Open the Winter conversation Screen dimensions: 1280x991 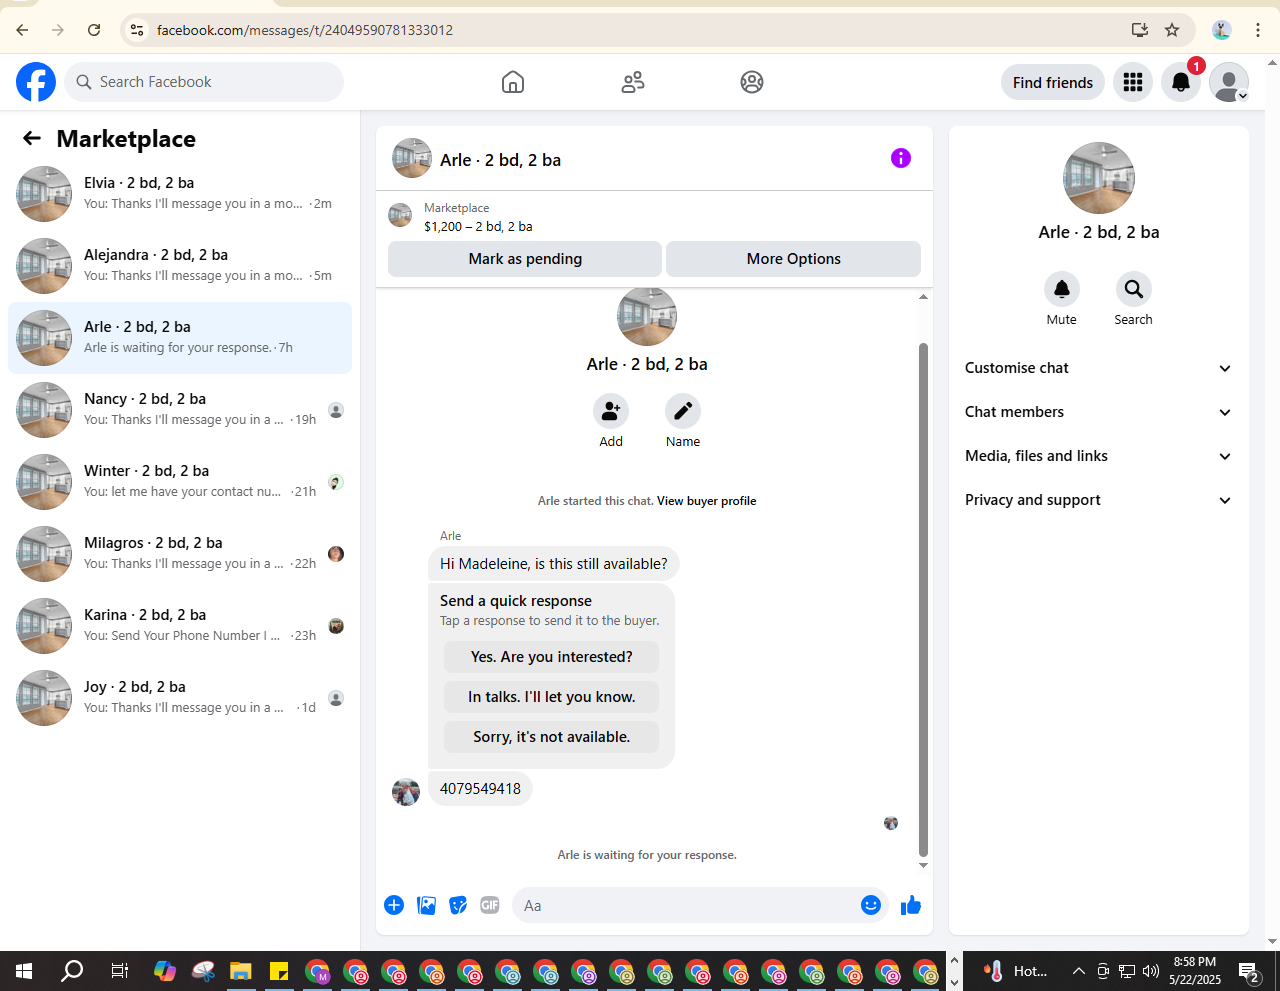tap(180, 482)
